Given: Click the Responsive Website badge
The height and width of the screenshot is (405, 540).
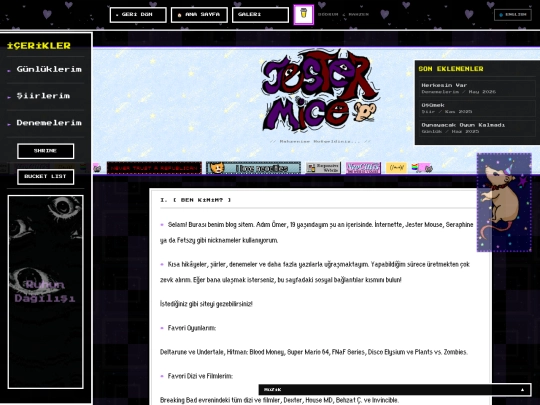Looking at the screenshot, I should pos(323,168).
